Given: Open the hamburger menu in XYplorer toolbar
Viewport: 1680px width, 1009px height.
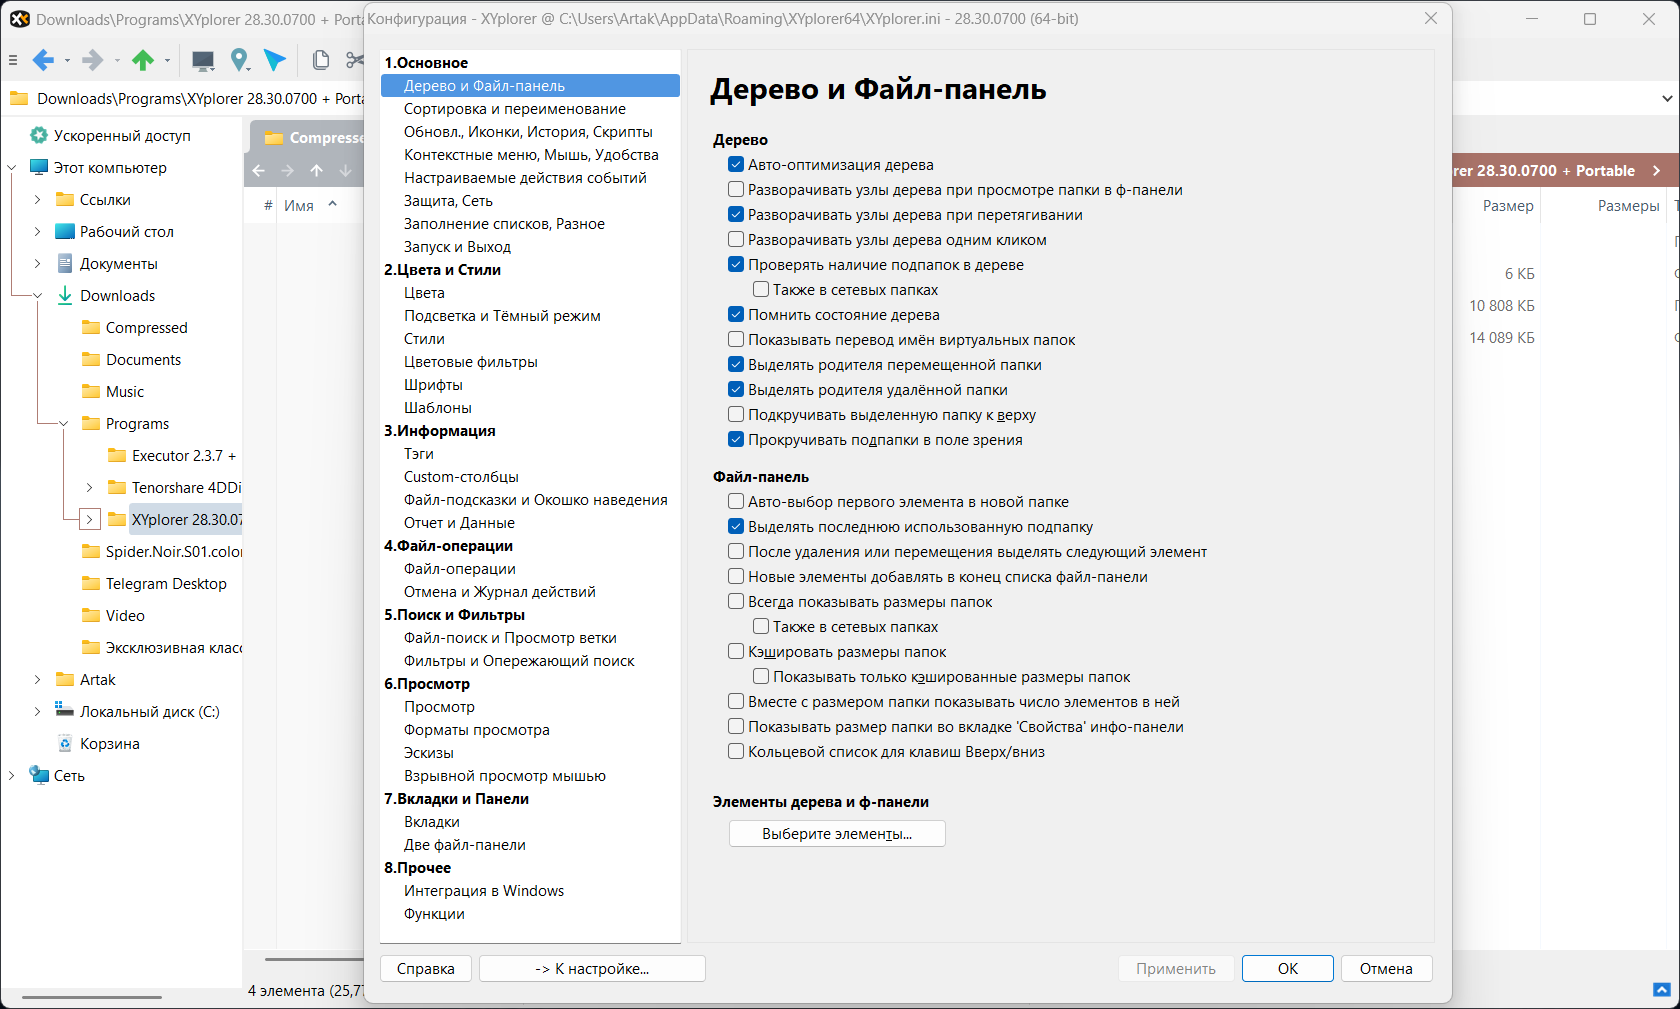Looking at the screenshot, I should (13, 60).
